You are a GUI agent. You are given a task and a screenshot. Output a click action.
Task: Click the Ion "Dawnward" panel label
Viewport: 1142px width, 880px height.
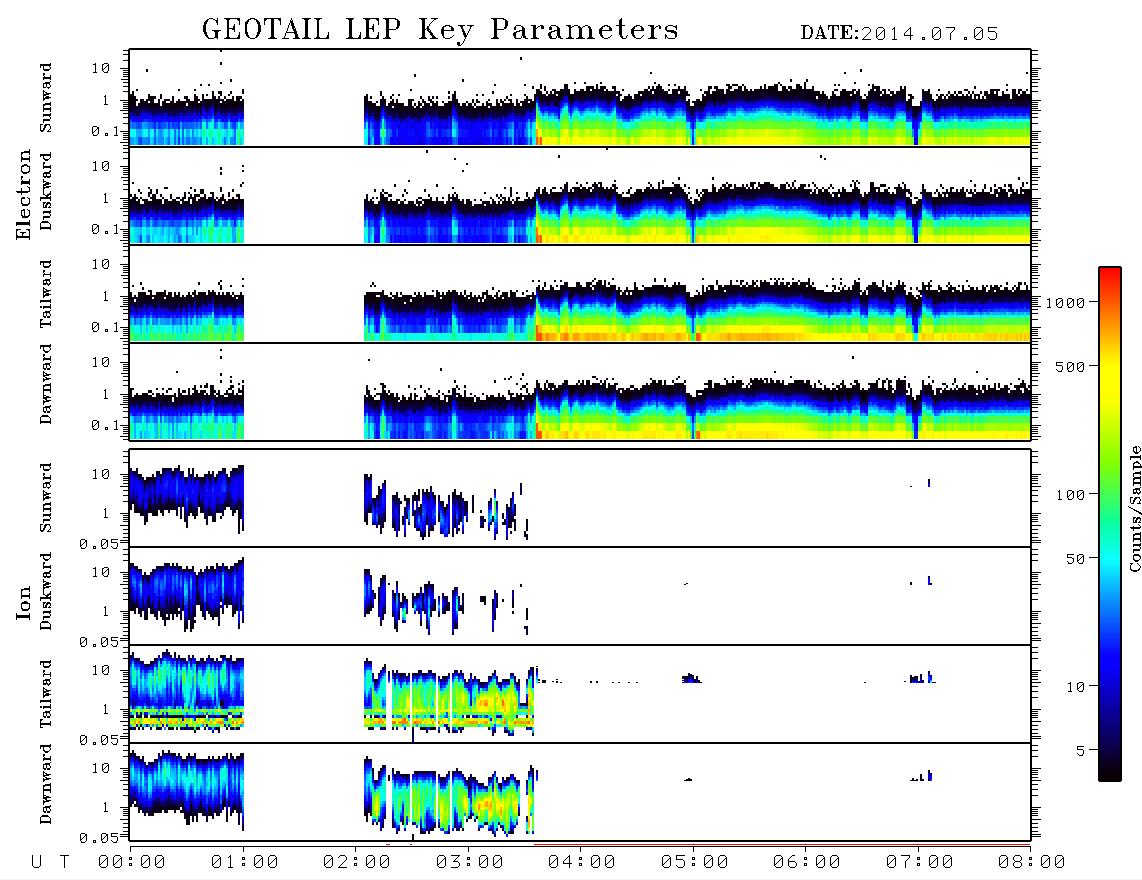[46, 784]
